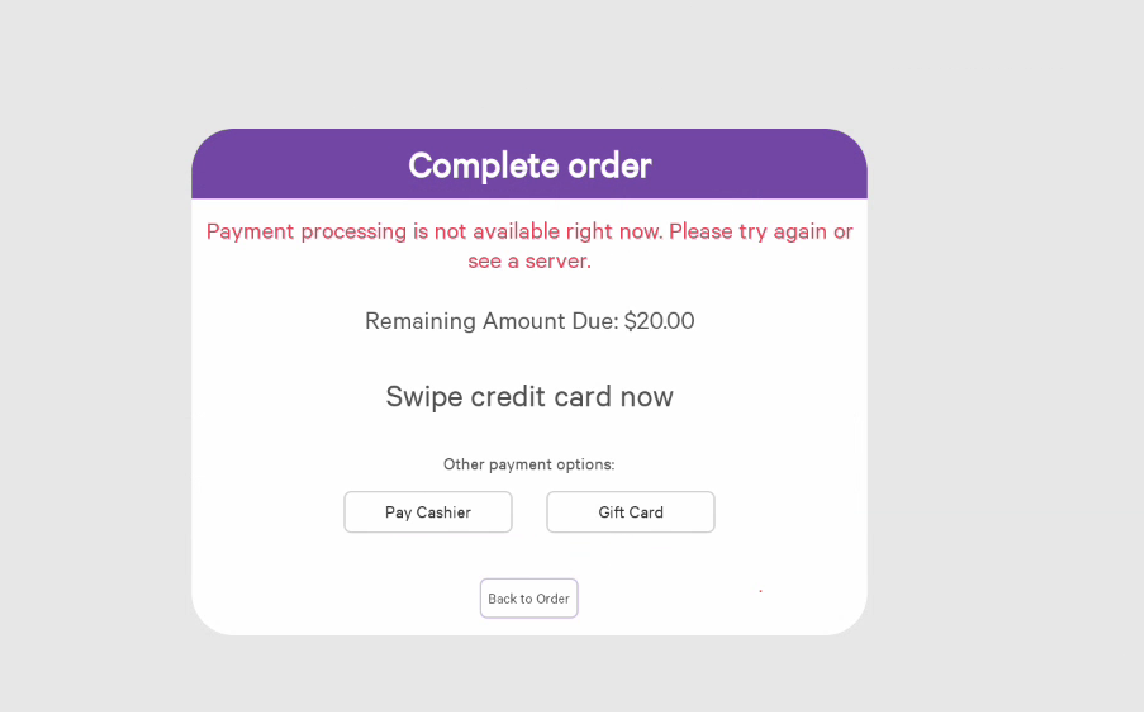The height and width of the screenshot is (712, 1144).
Task: Choose Gift Card instead of cashier
Action: [x=630, y=511]
